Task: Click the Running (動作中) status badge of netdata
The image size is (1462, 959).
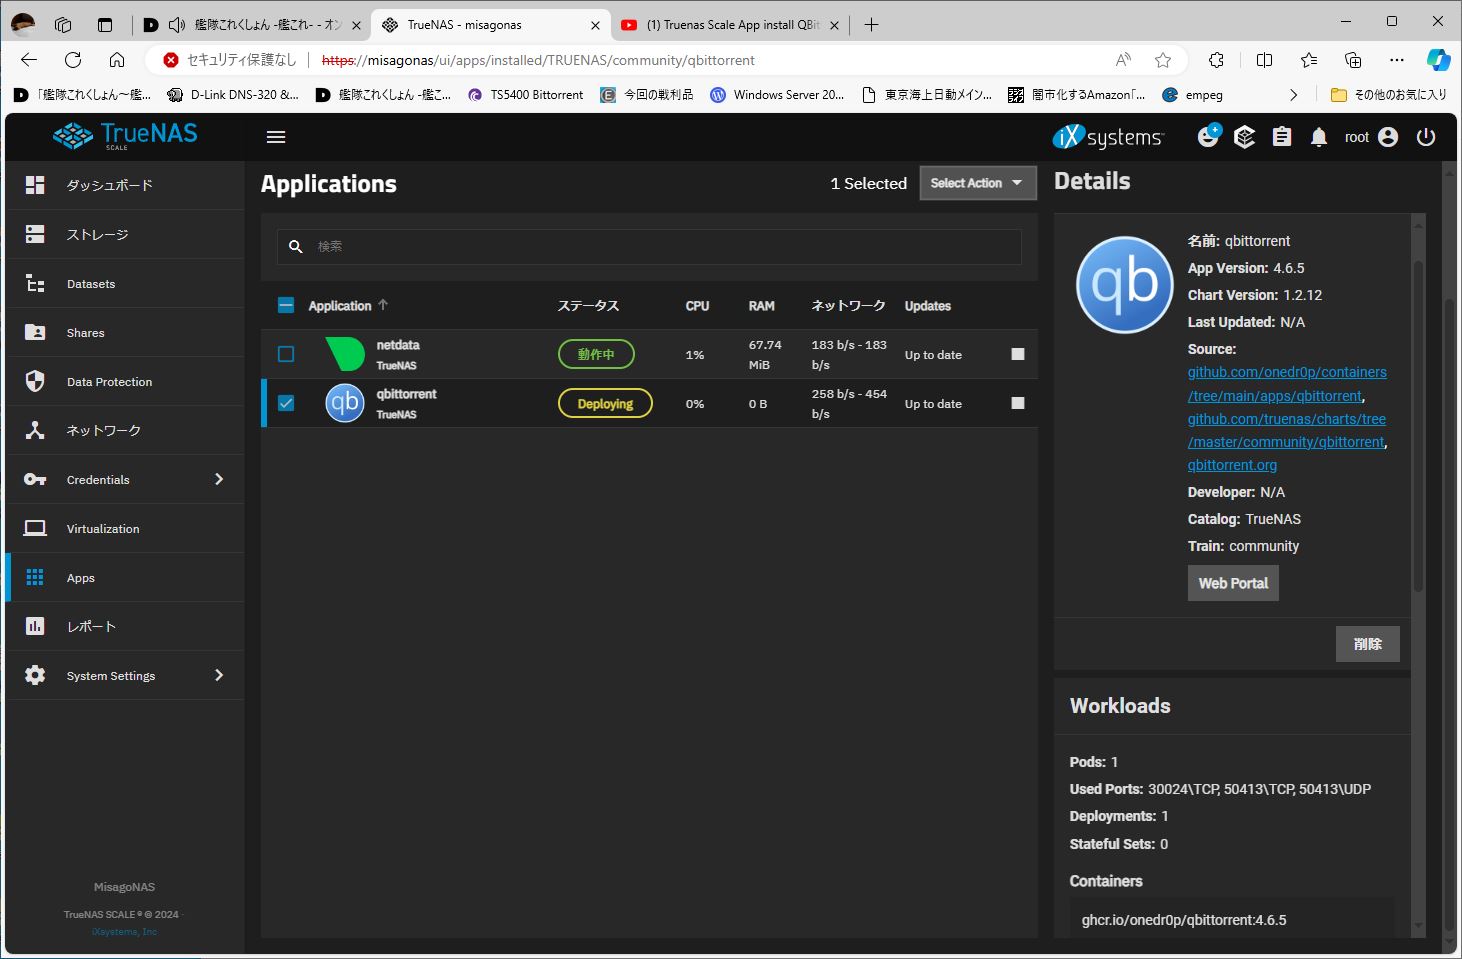Action: click(596, 354)
